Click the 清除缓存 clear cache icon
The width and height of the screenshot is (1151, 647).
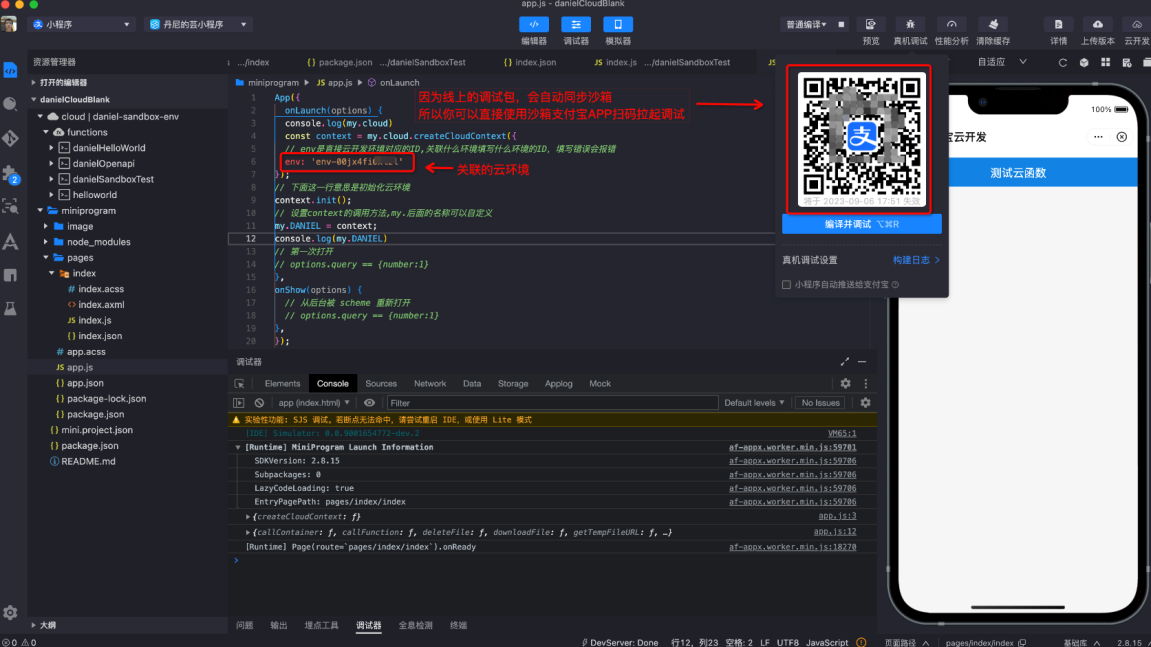click(x=993, y=24)
